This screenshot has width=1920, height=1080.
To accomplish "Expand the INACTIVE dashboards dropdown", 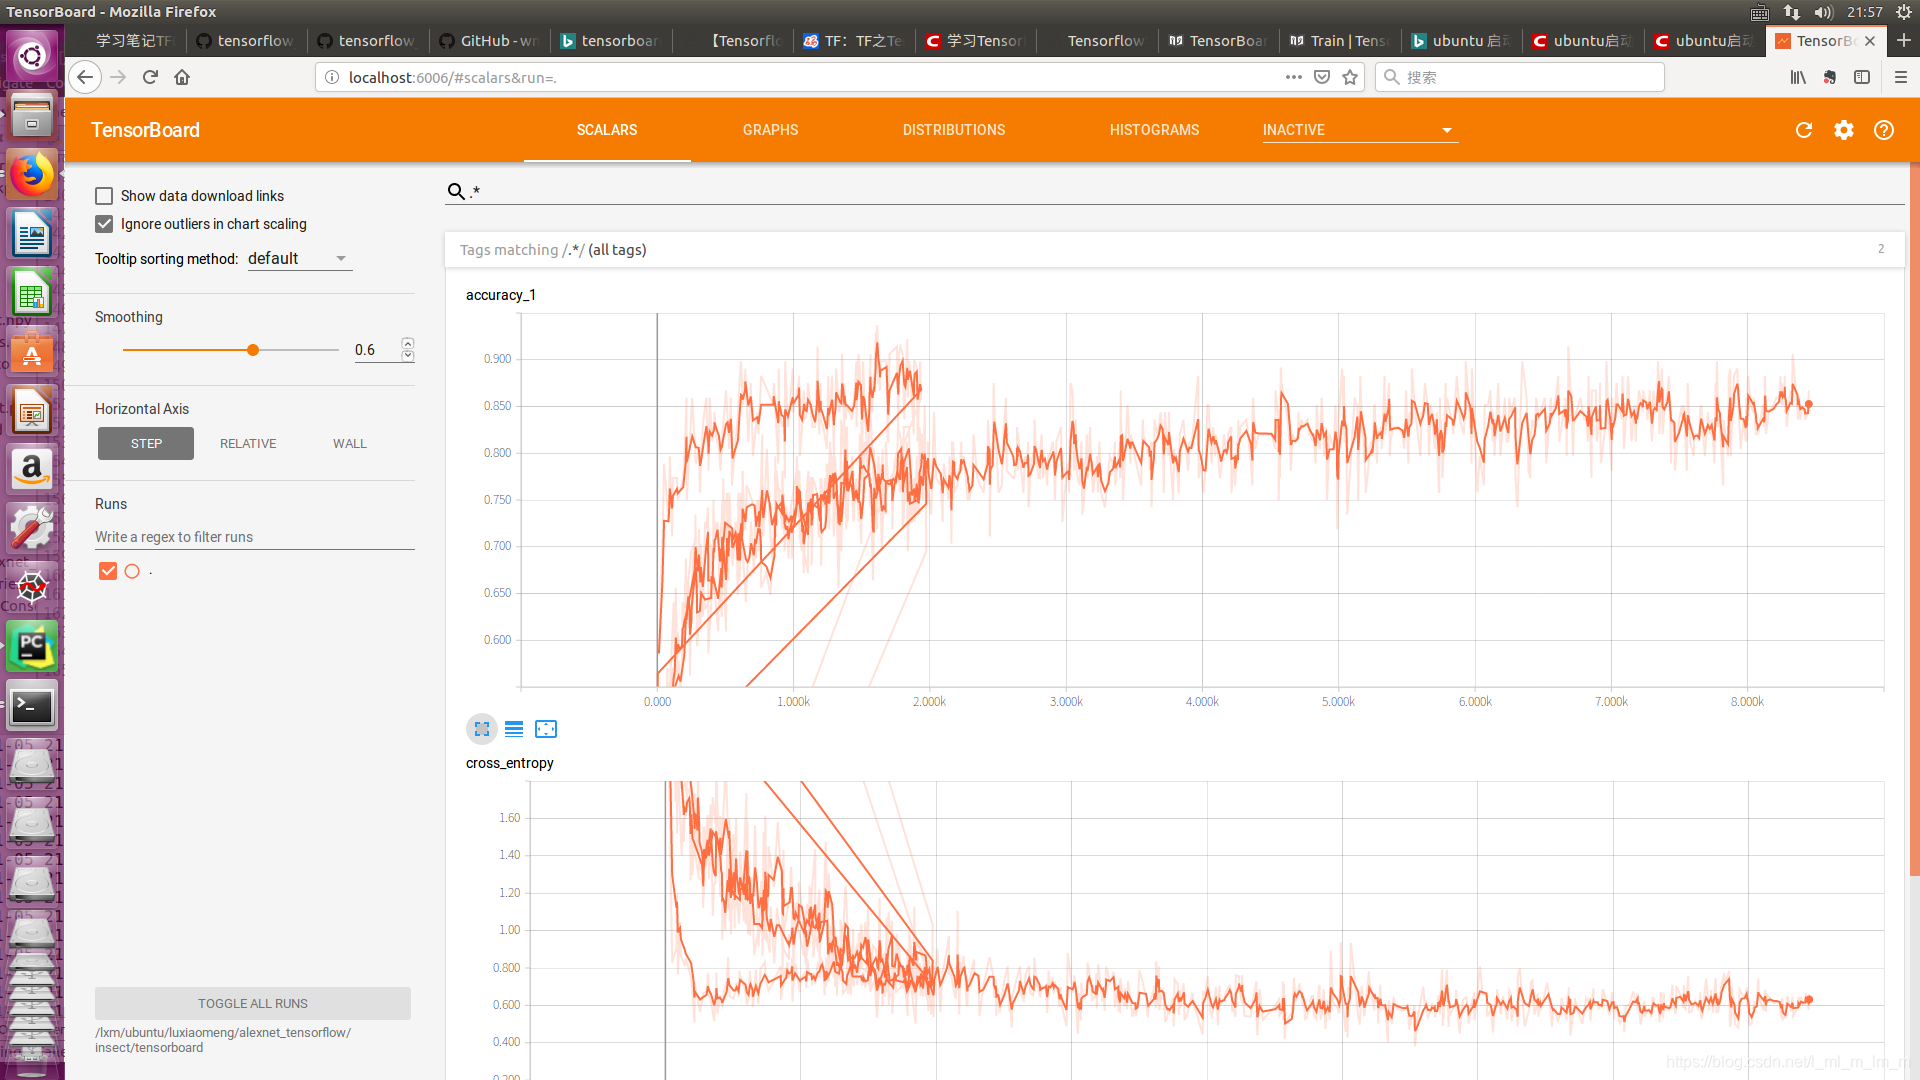I will pyautogui.click(x=1360, y=130).
